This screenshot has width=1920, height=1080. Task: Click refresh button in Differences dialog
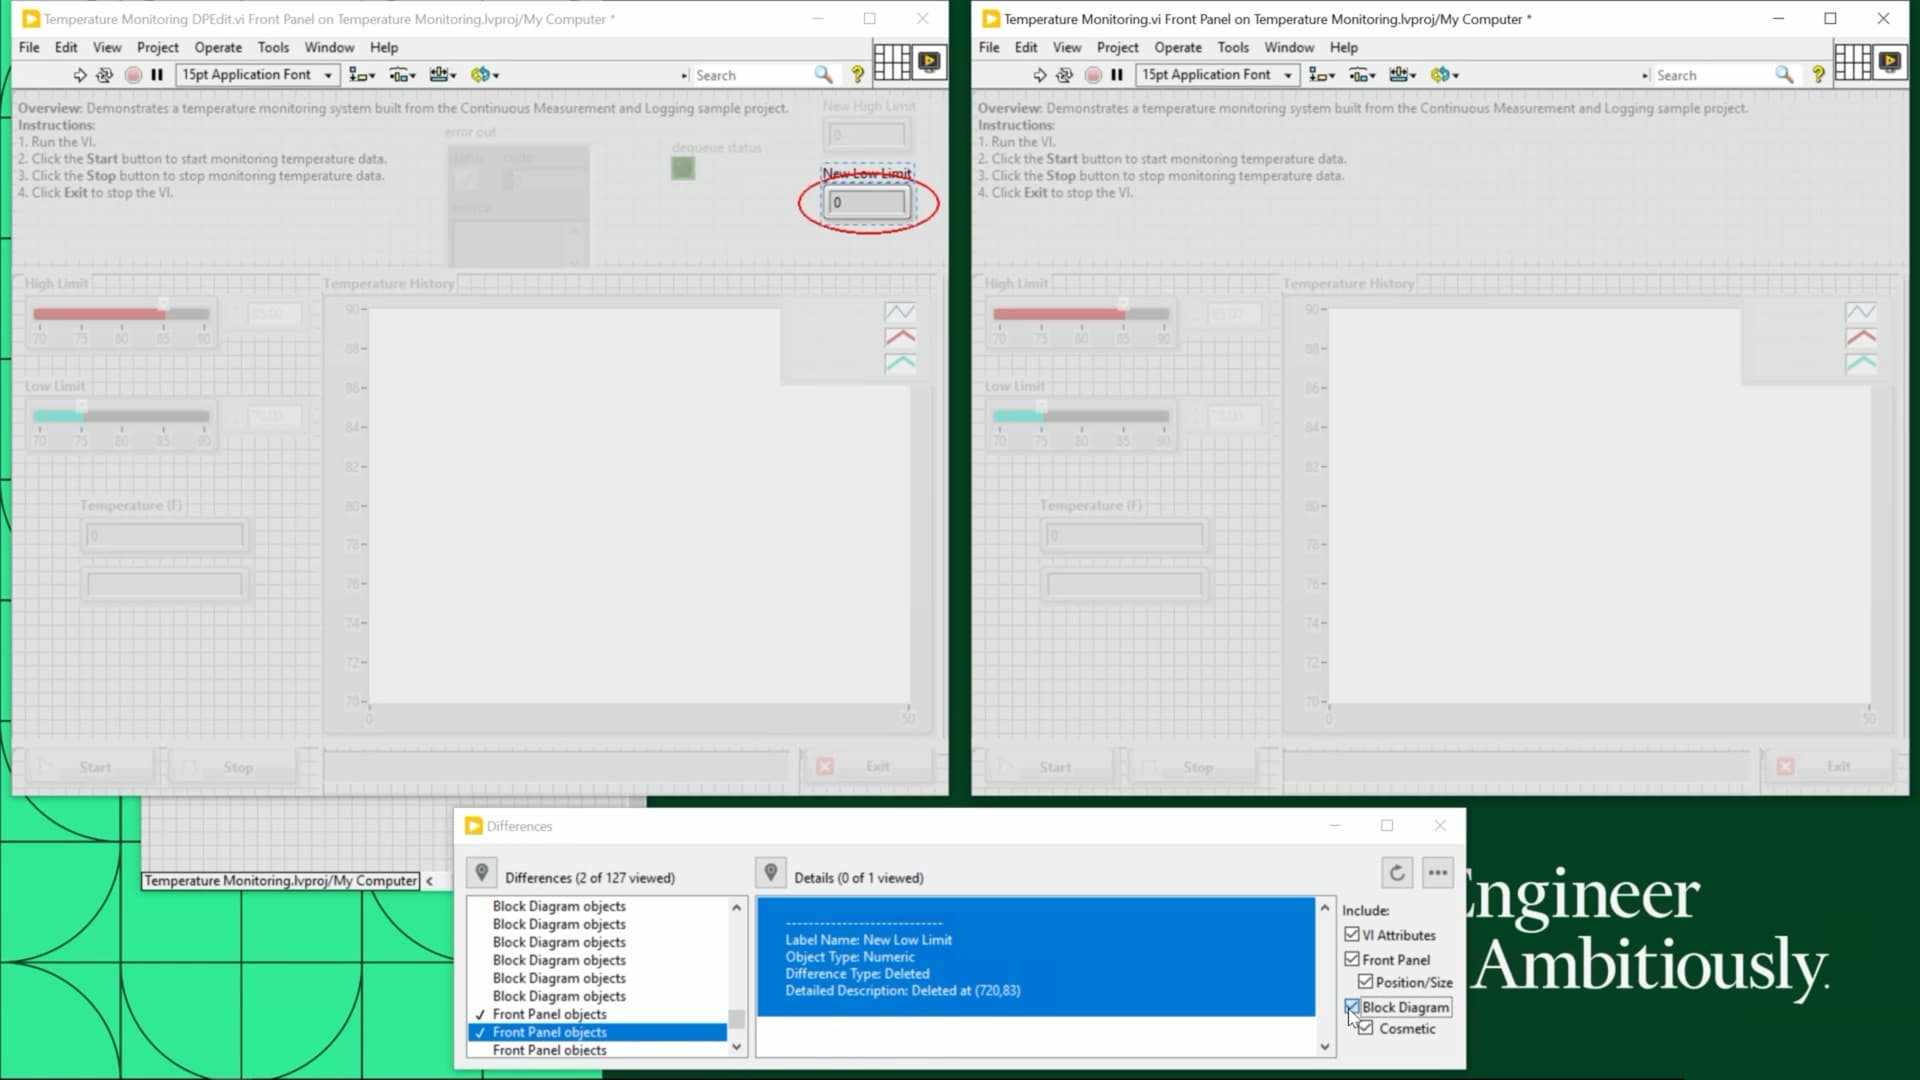click(x=1397, y=873)
